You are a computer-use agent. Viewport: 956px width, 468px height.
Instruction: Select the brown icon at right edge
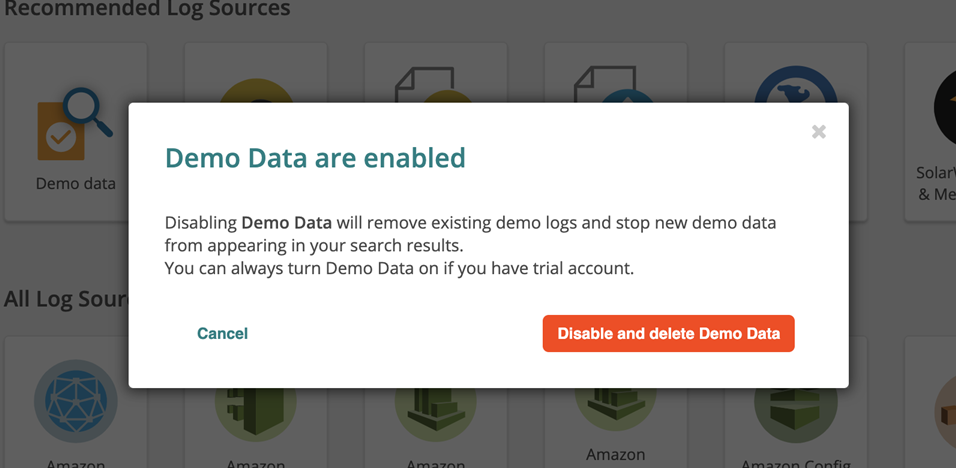(945, 412)
